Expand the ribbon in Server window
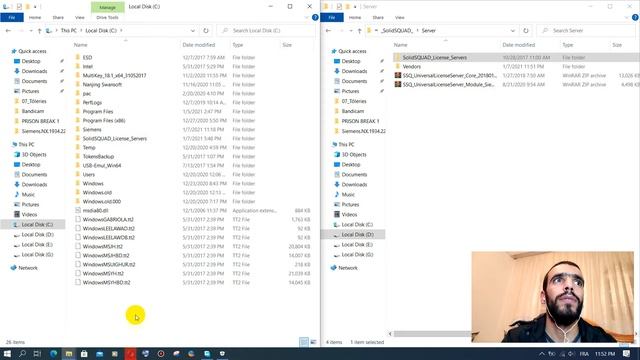The width and height of the screenshot is (640, 360). pyautogui.click(x=627, y=18)
